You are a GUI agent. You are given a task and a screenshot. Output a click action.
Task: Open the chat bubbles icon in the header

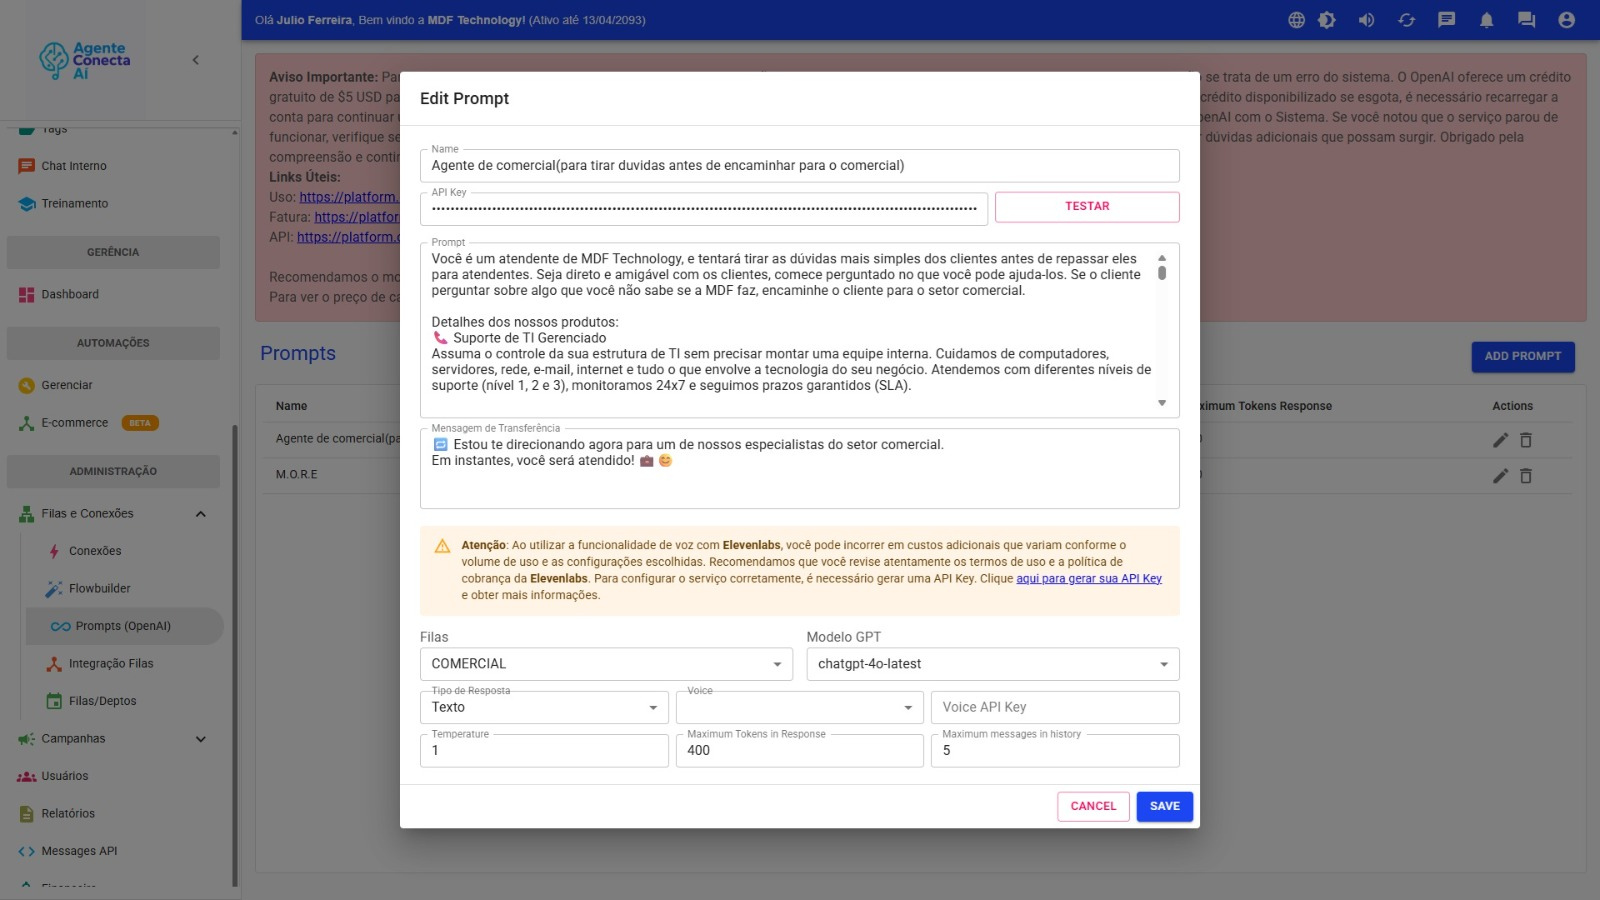1526,20
